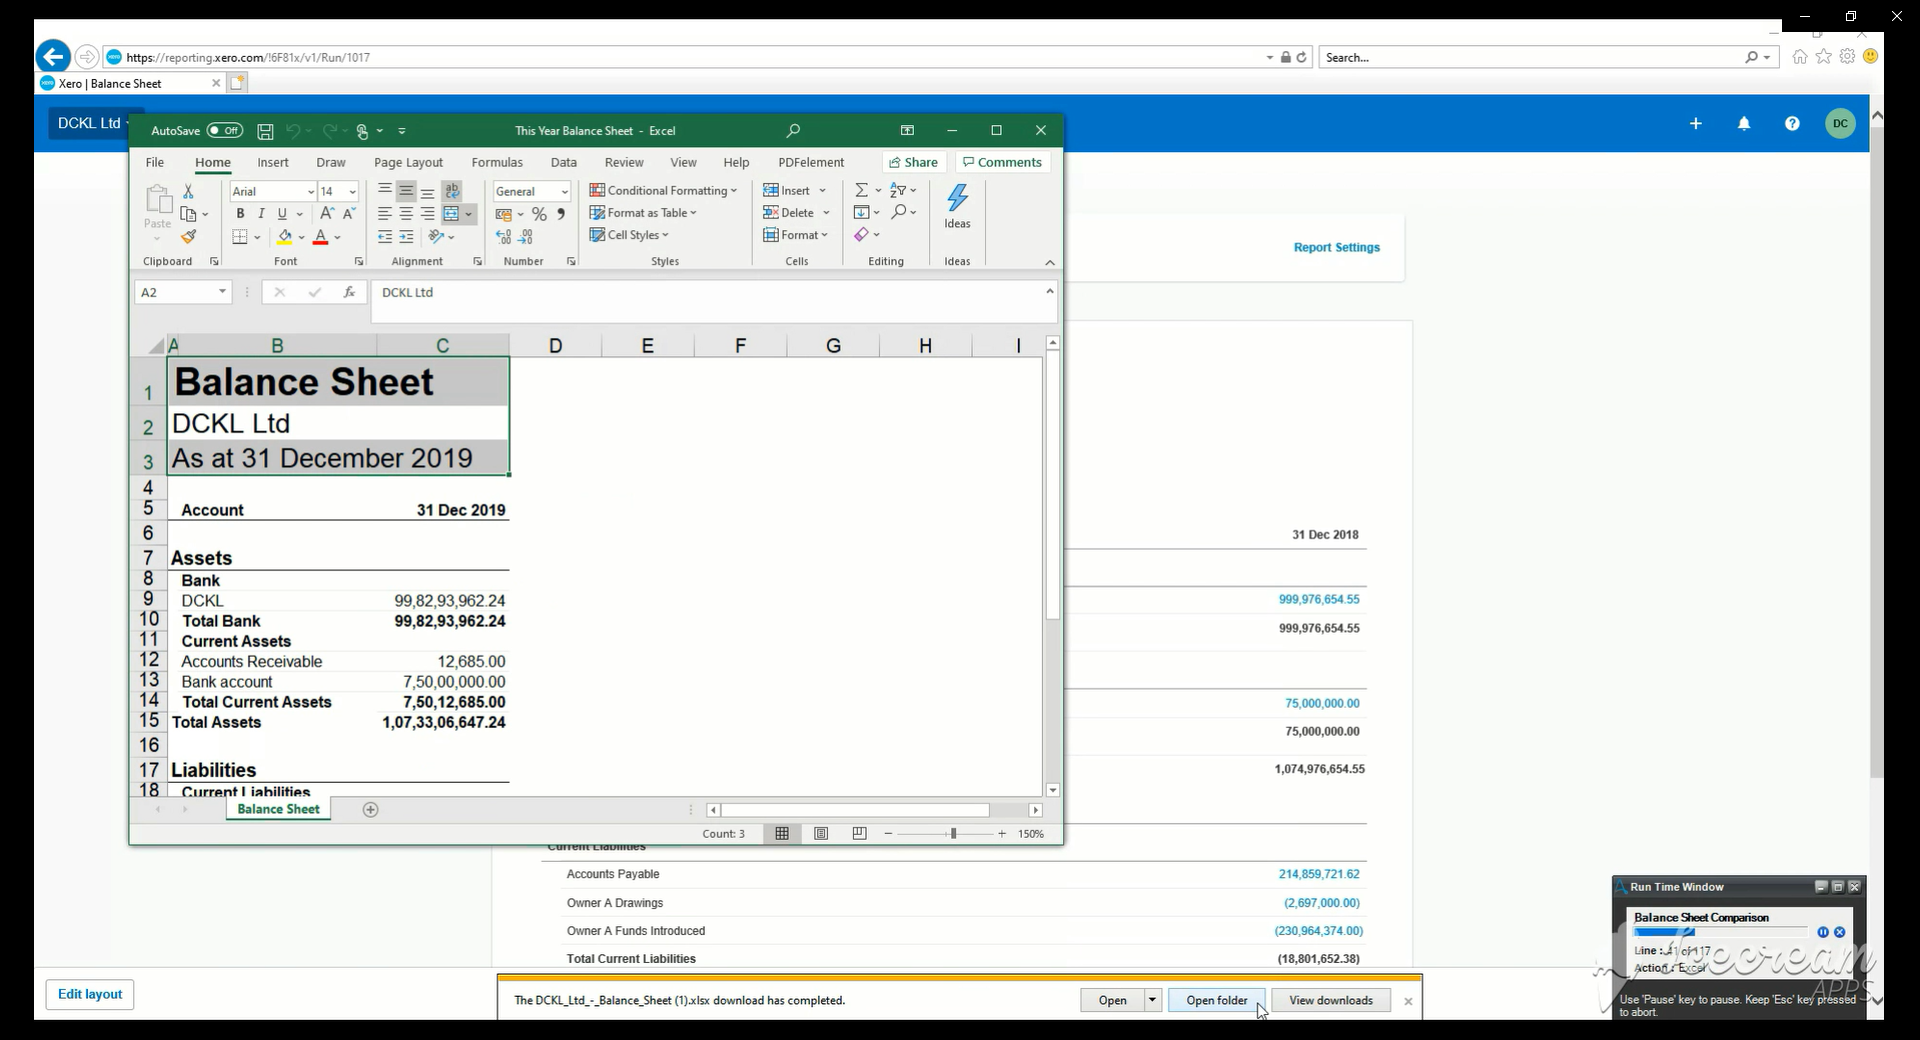
Task: Open the Ideas lightning bolt tool
Action: coord(957,206)
